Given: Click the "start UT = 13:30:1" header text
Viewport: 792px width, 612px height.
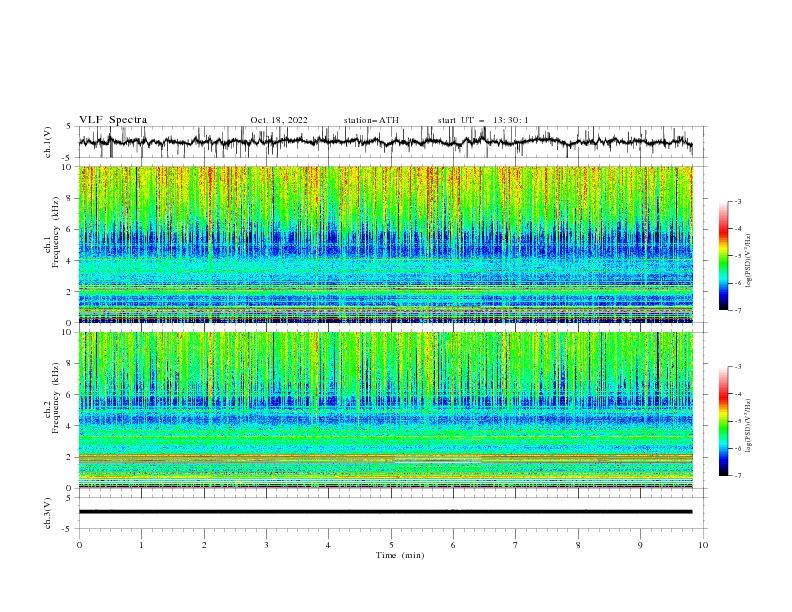Looking at the screenshot, I should (483, 120).
